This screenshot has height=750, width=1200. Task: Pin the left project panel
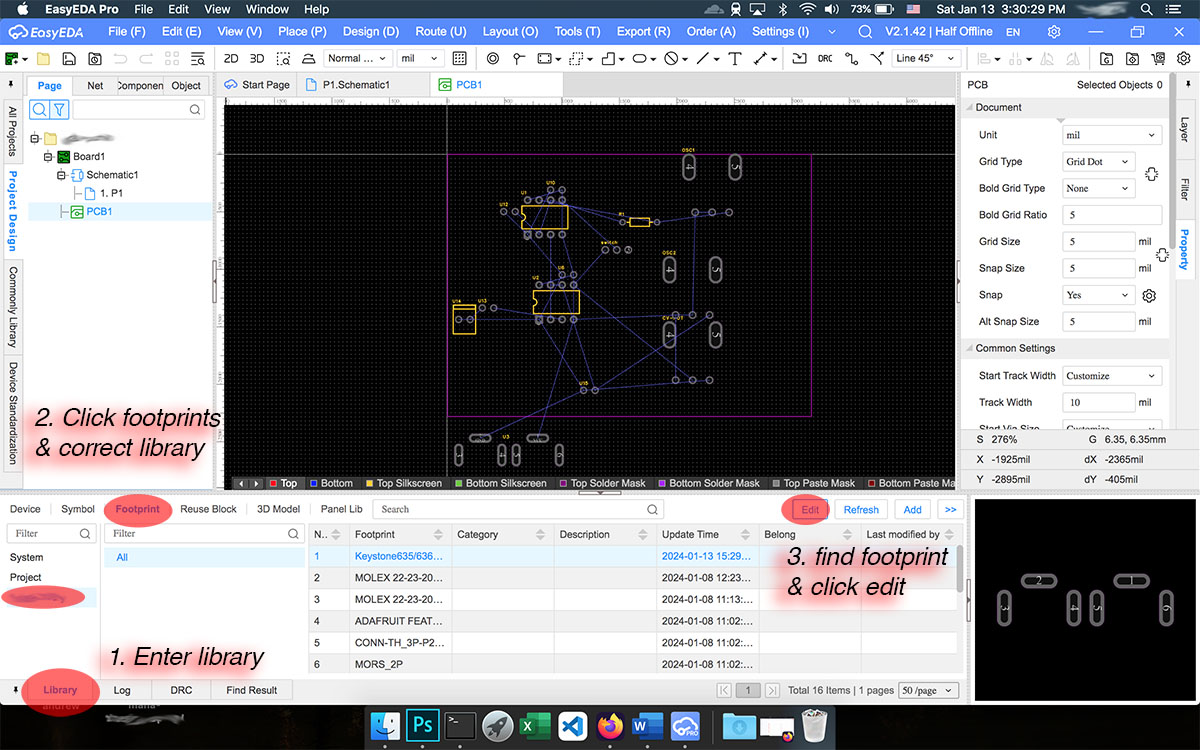tap(11, 85)
